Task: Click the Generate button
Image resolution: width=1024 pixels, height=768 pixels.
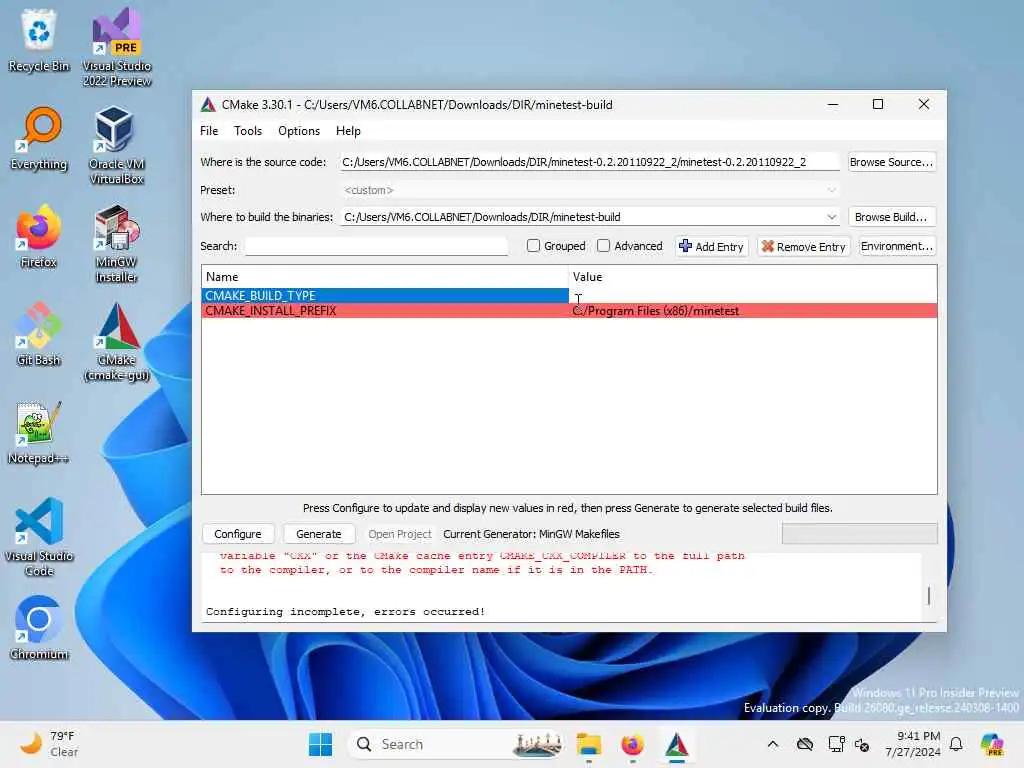Action: click(x=319, y=534)
